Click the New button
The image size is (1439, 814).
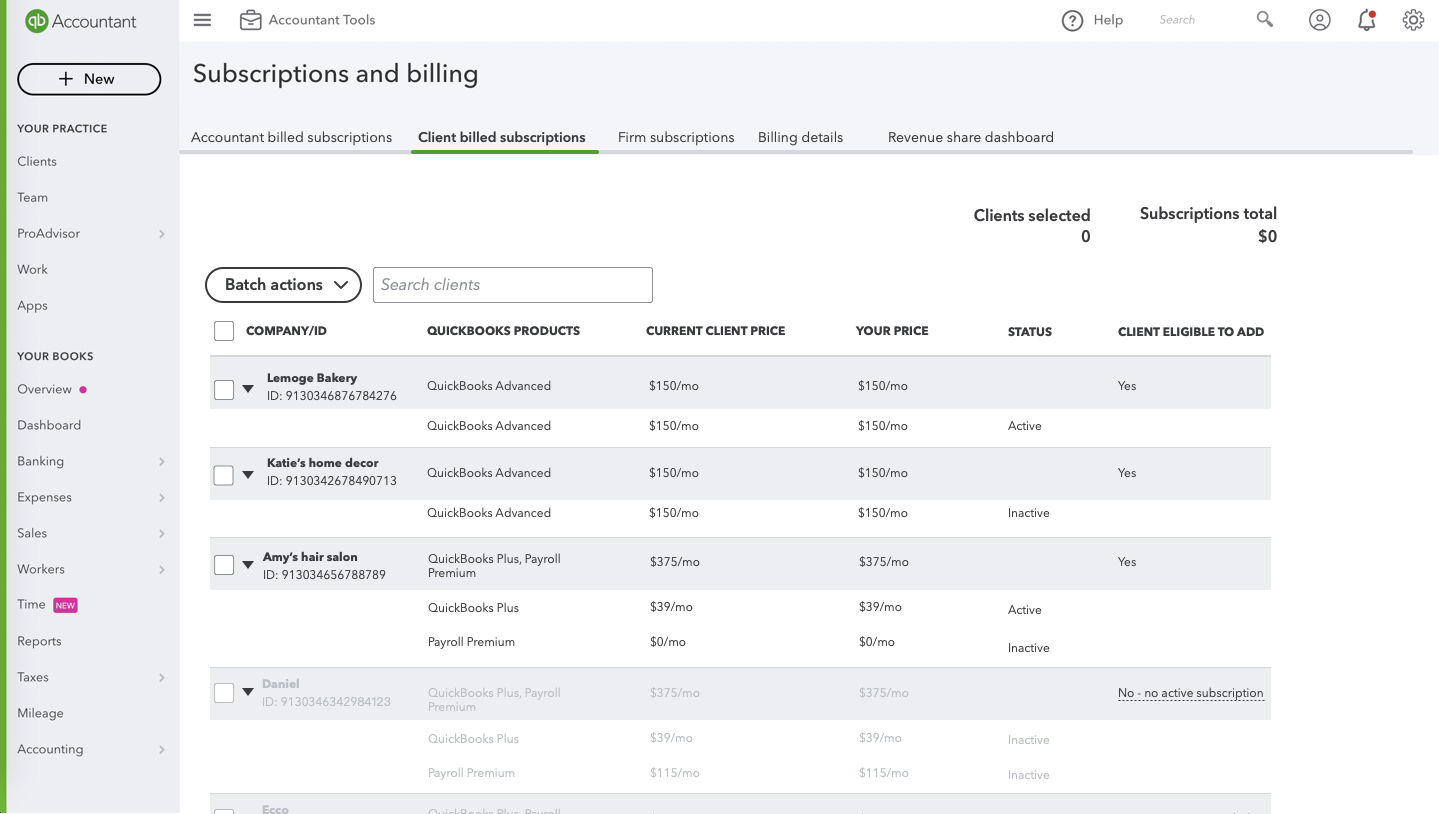tap(89, 79)
